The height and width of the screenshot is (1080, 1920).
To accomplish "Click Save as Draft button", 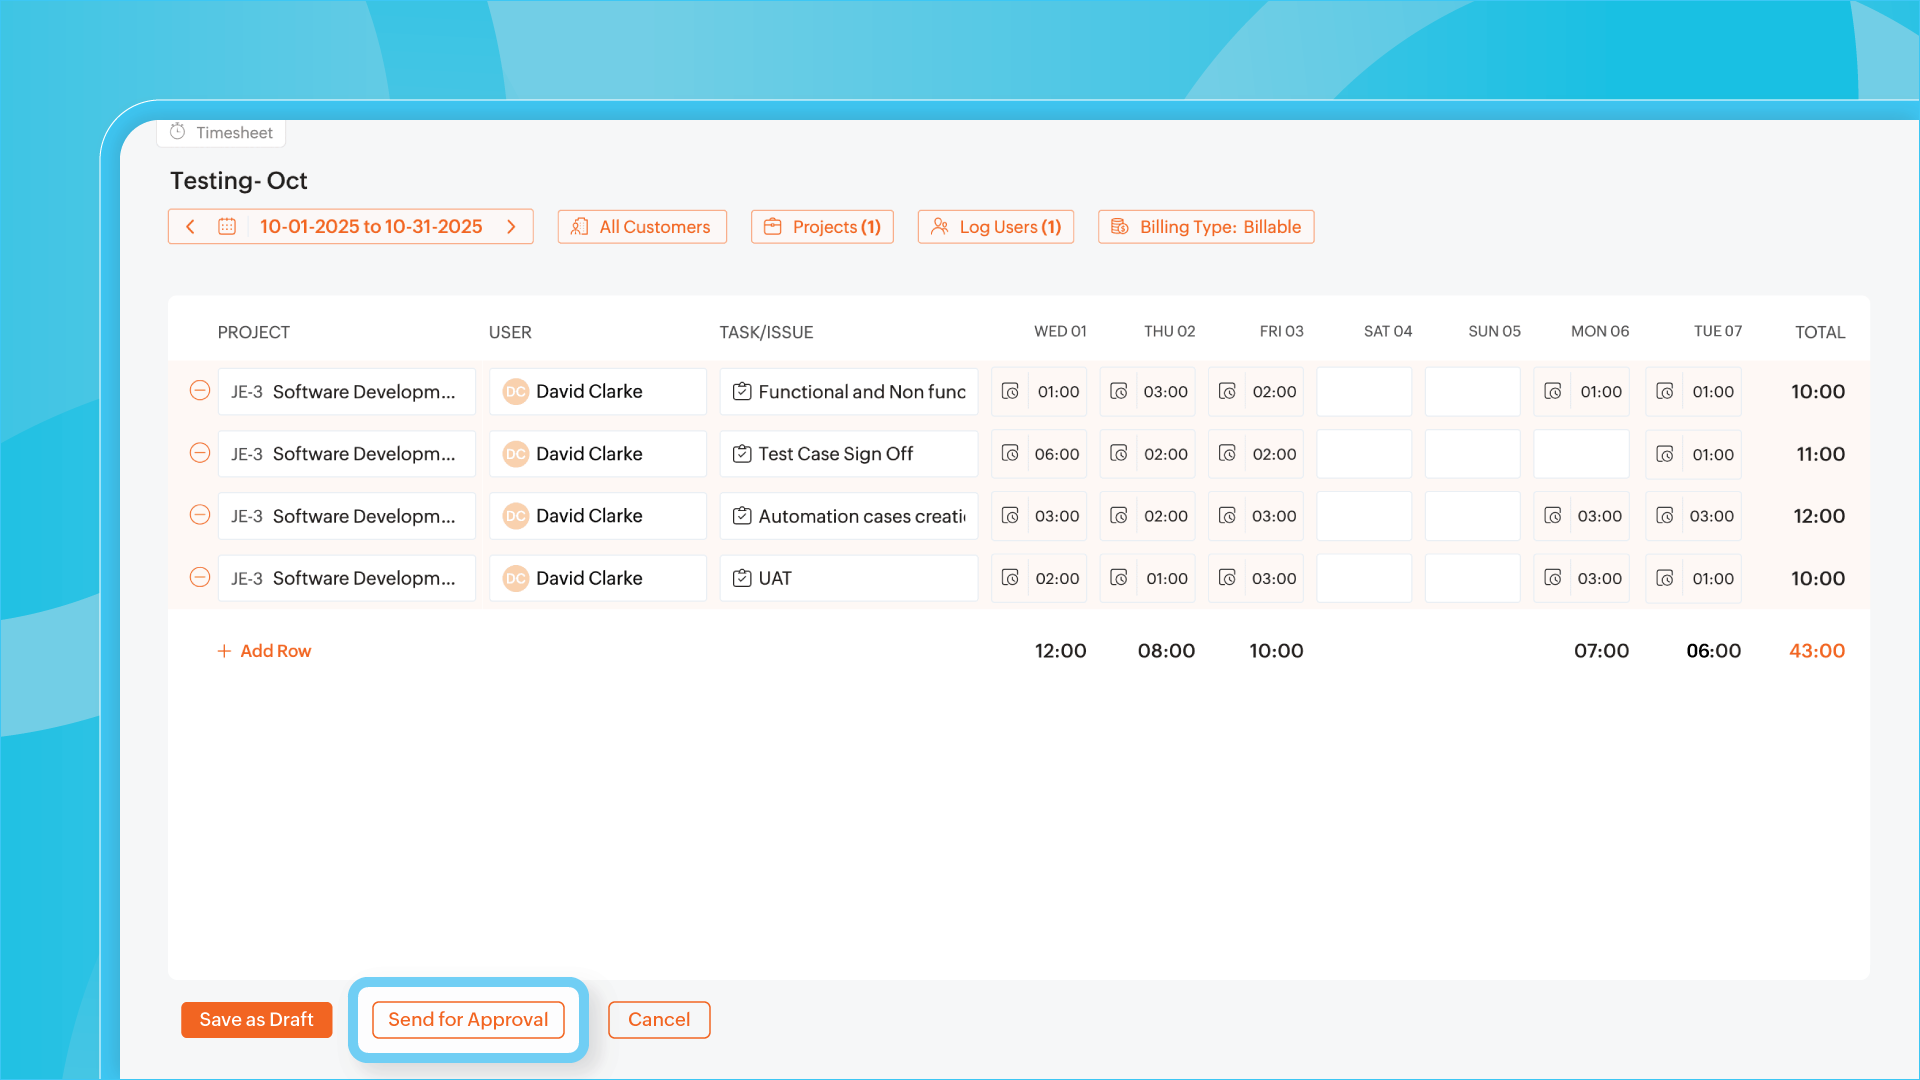I will pos(256,1019).
